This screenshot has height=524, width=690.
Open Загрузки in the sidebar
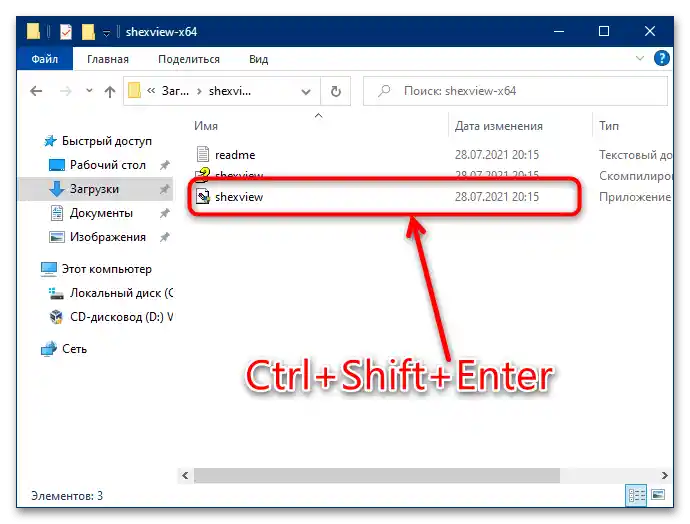pos(94,189)
